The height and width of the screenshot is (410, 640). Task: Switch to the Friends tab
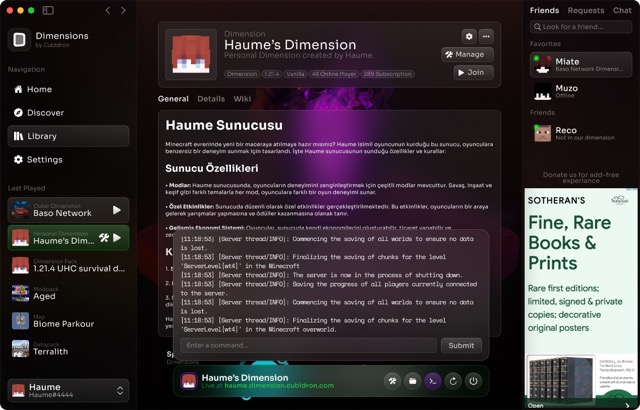click(544, 11)
